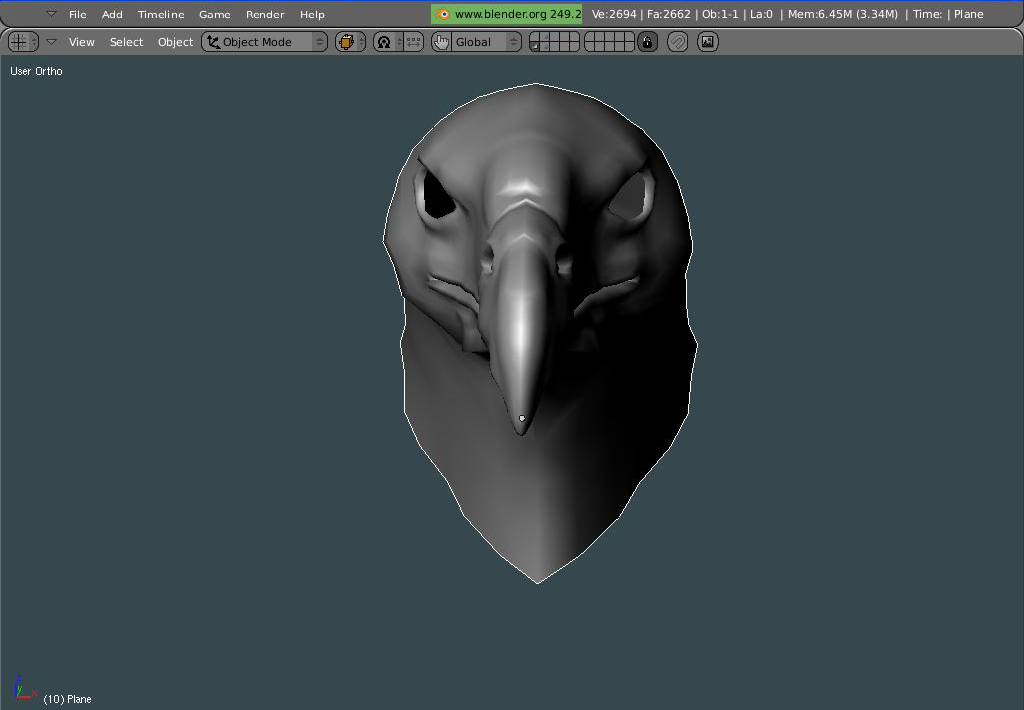Image resolution: width=1024 pixels, height=710 pixels.
Task: Open the Select menu in the 3D view header
Action: tap(126, 42)
